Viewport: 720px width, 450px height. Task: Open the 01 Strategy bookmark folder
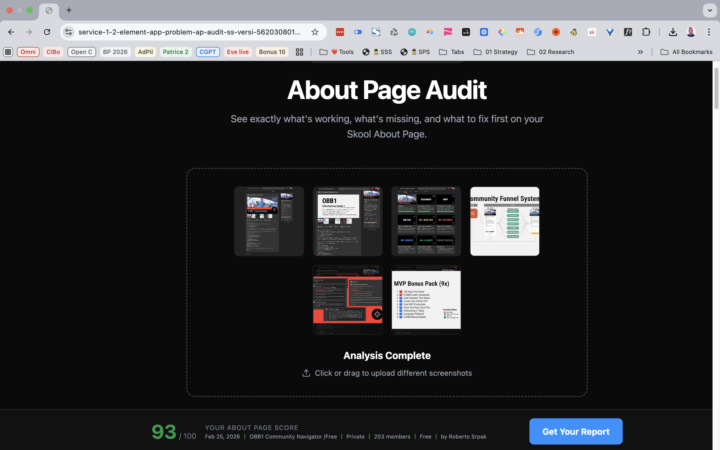(x=495, y=52)
